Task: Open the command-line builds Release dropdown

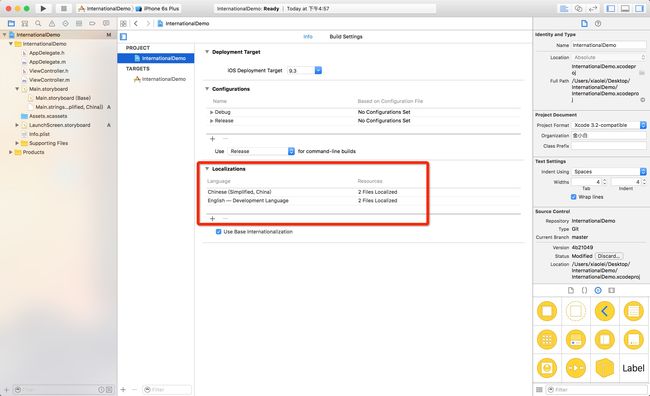Action: (x=261, y=151)
